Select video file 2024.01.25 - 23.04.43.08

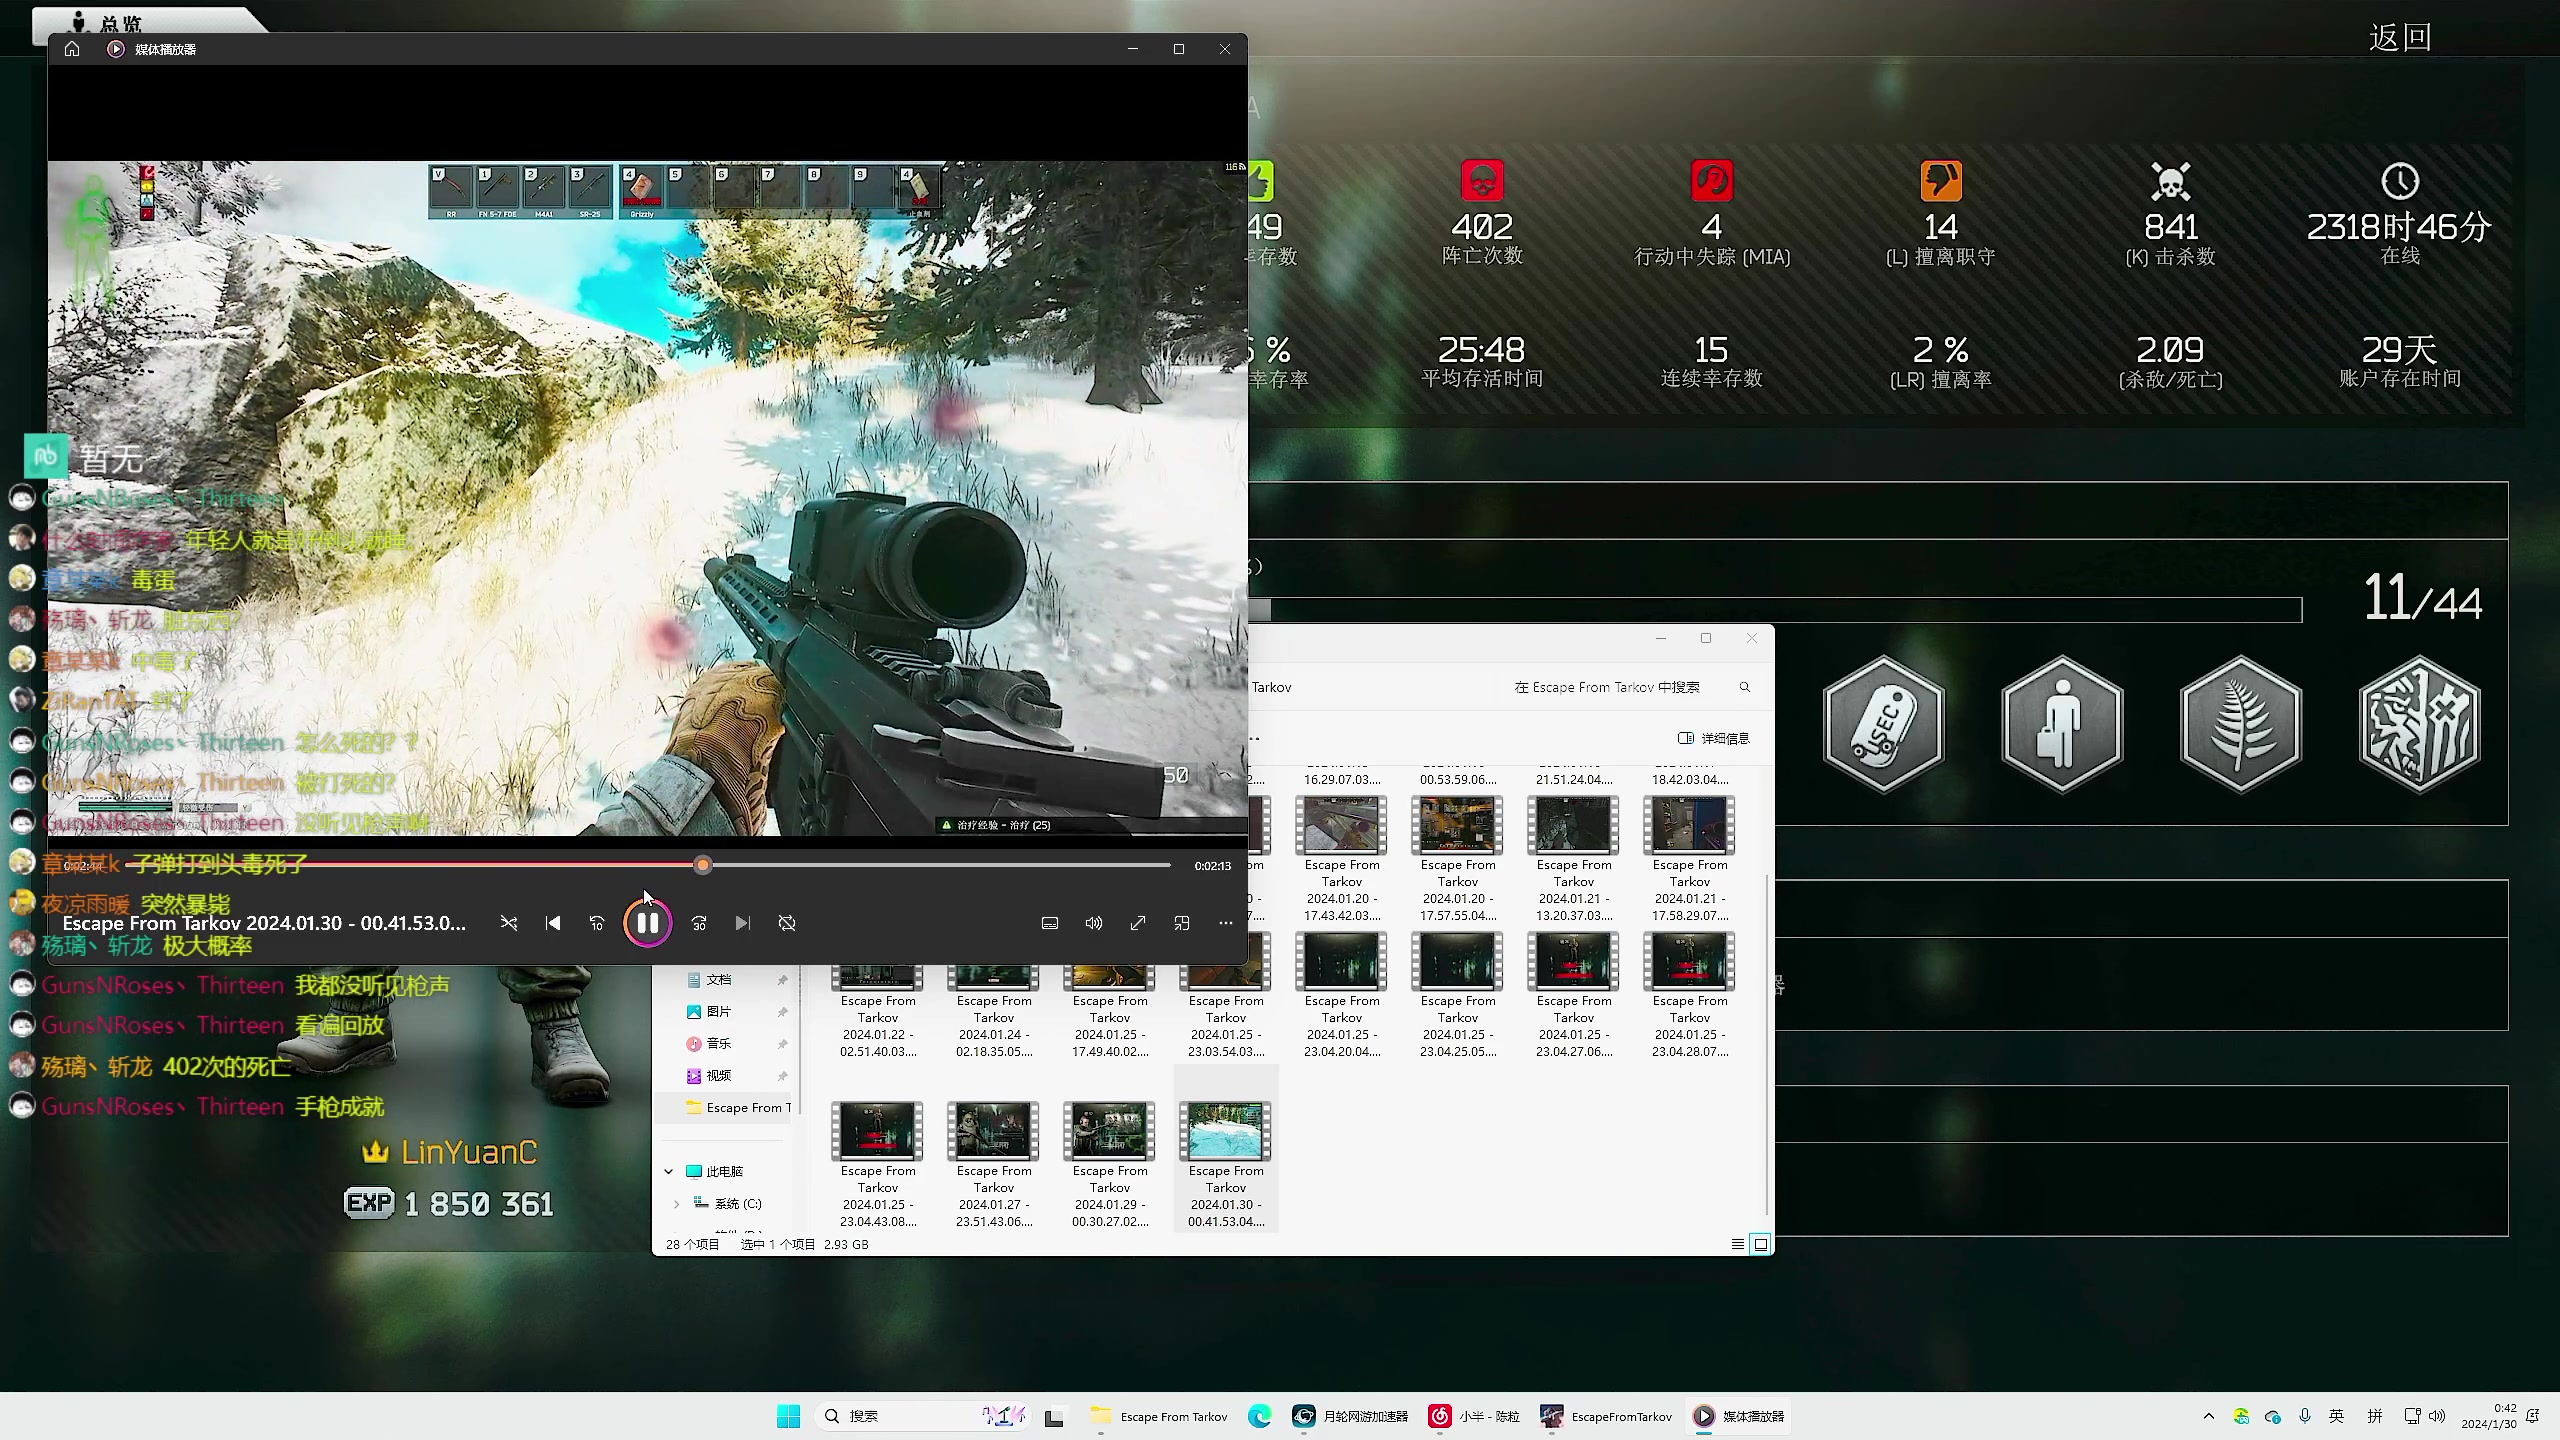tap(878, 1164)
